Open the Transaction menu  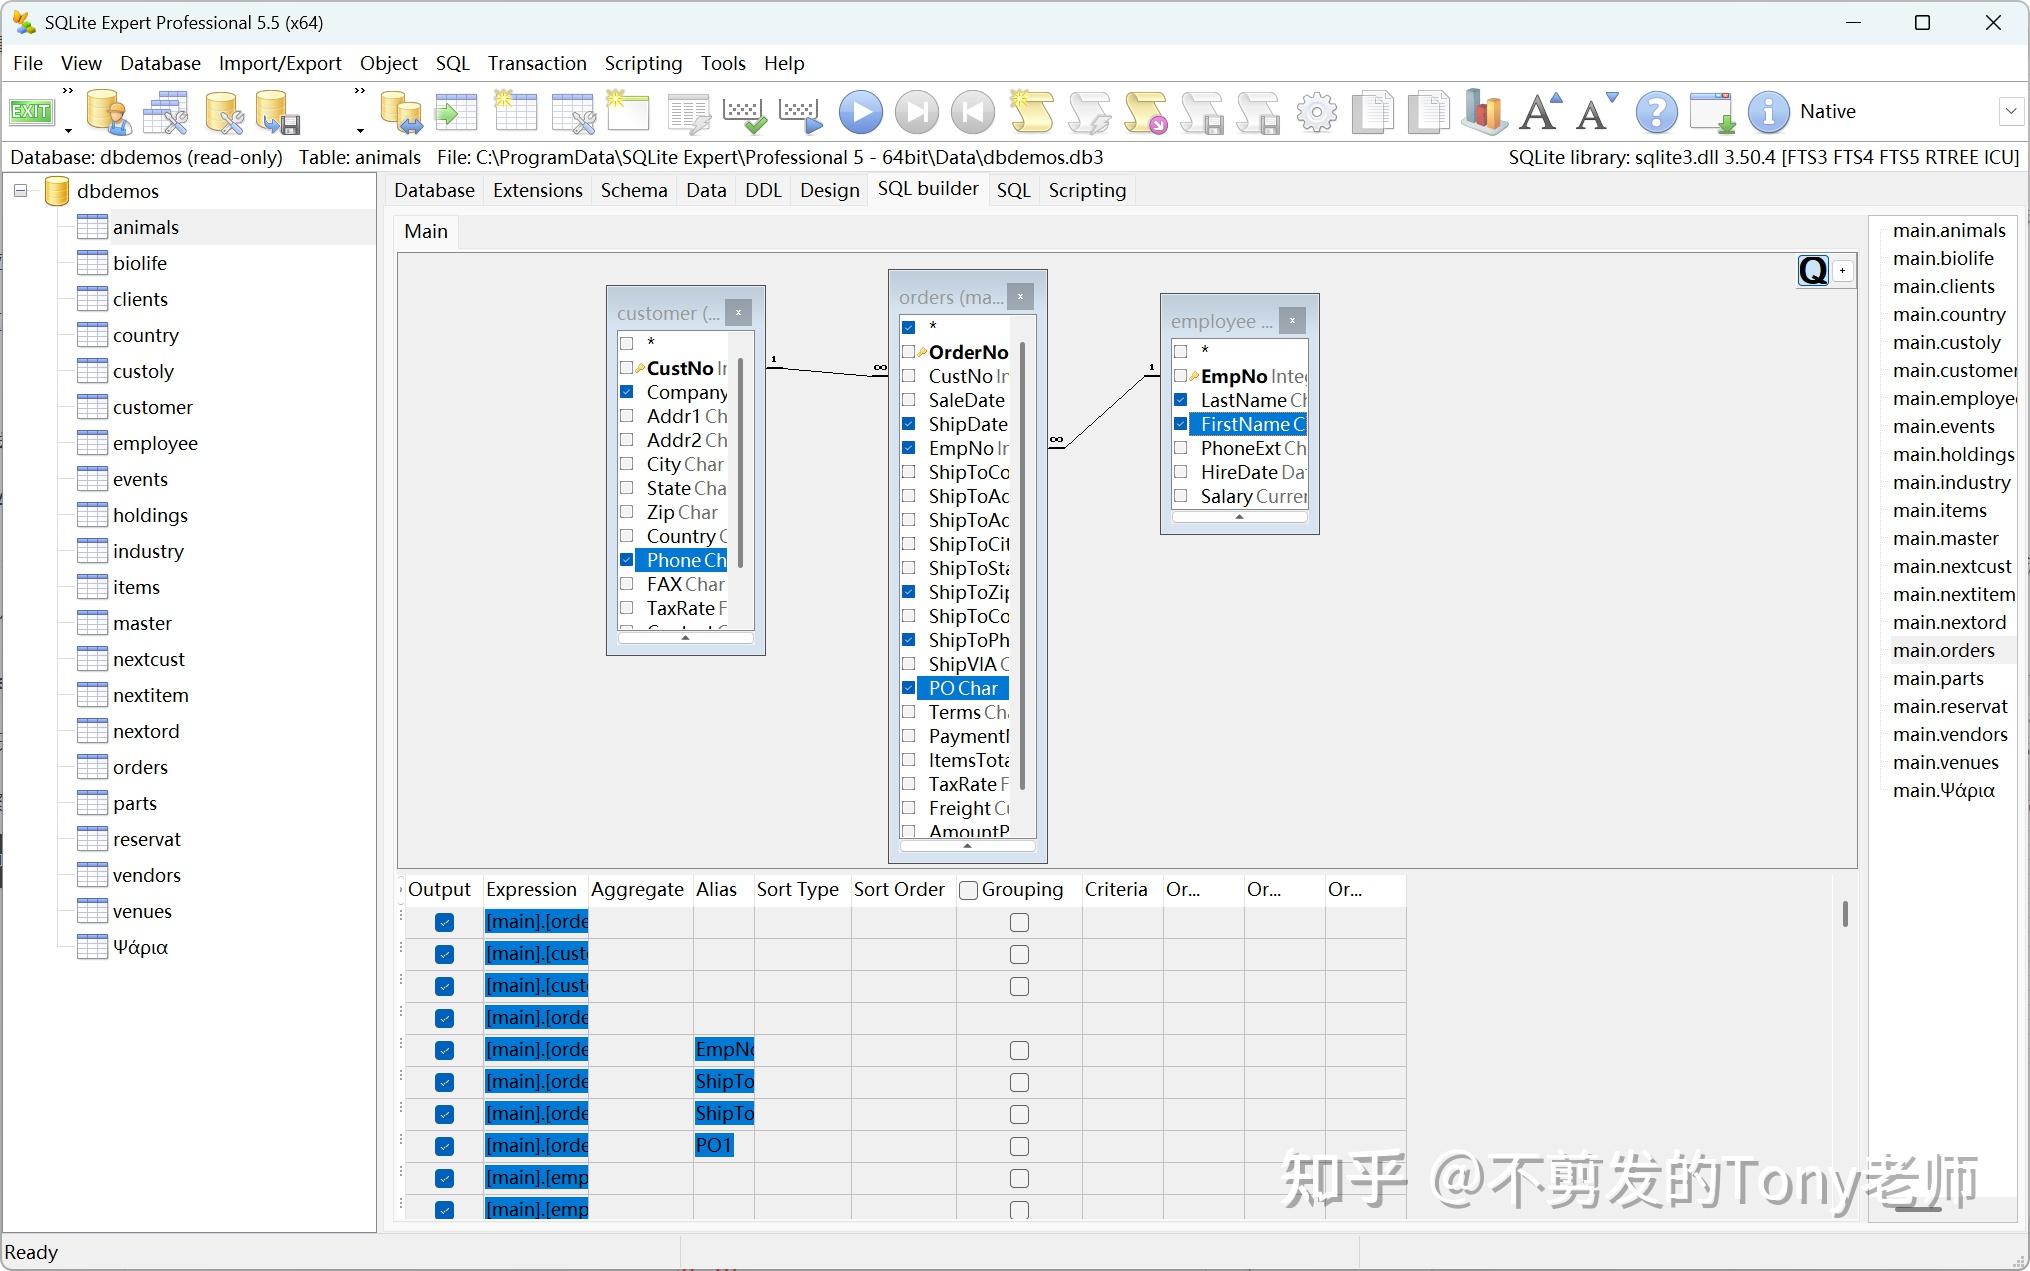click(x=537, y=62)
